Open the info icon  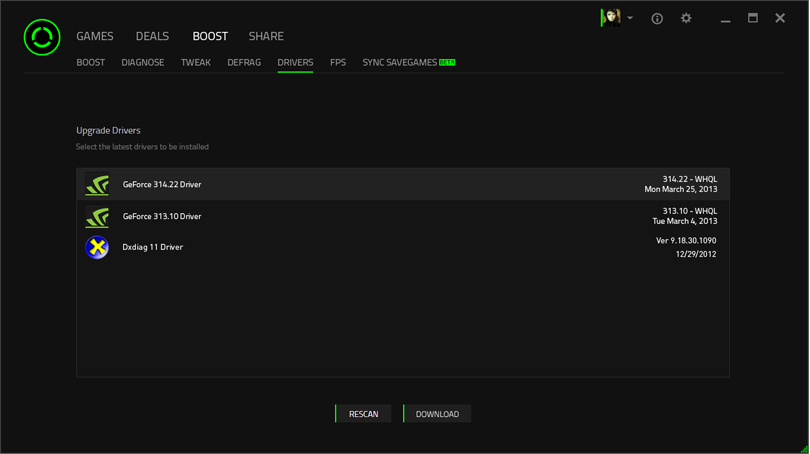657,19
